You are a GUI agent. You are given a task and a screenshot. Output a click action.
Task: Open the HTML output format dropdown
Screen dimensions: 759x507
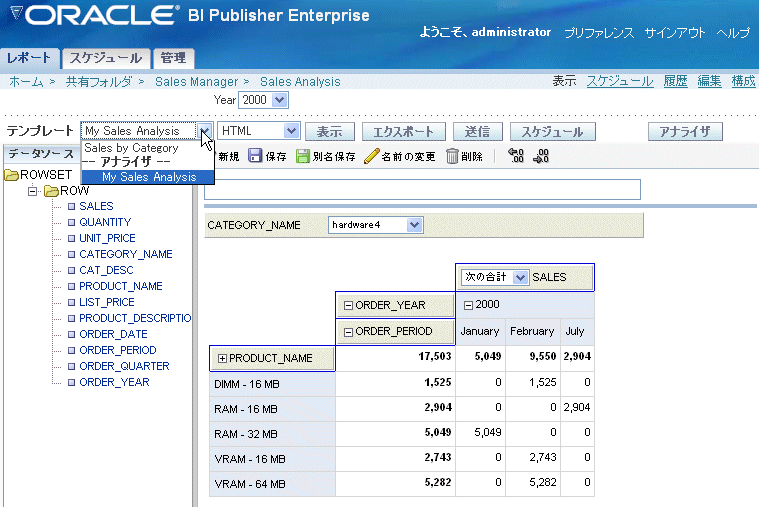click(291, 131)
